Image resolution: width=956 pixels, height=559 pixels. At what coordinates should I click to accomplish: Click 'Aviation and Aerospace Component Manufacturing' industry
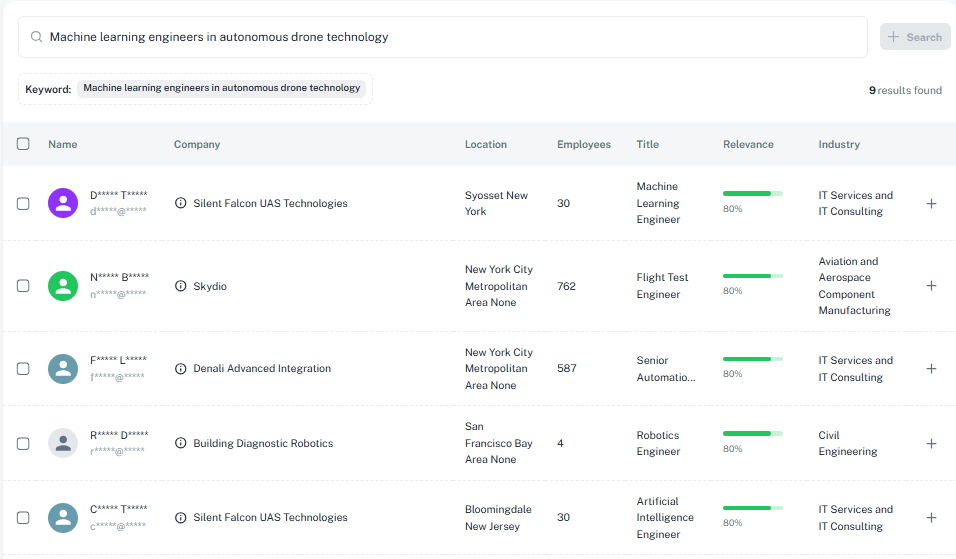(x=854, y=286)
